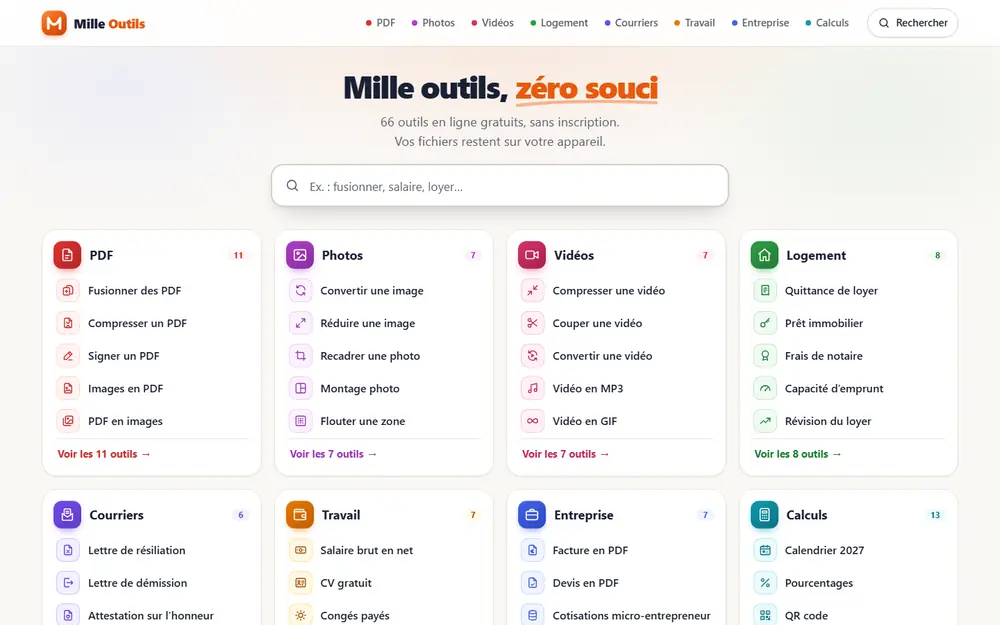The image size is (1000, 625).
Task: Click the trend icon beside Révision du loyer
Action: (x=765, y=421)
